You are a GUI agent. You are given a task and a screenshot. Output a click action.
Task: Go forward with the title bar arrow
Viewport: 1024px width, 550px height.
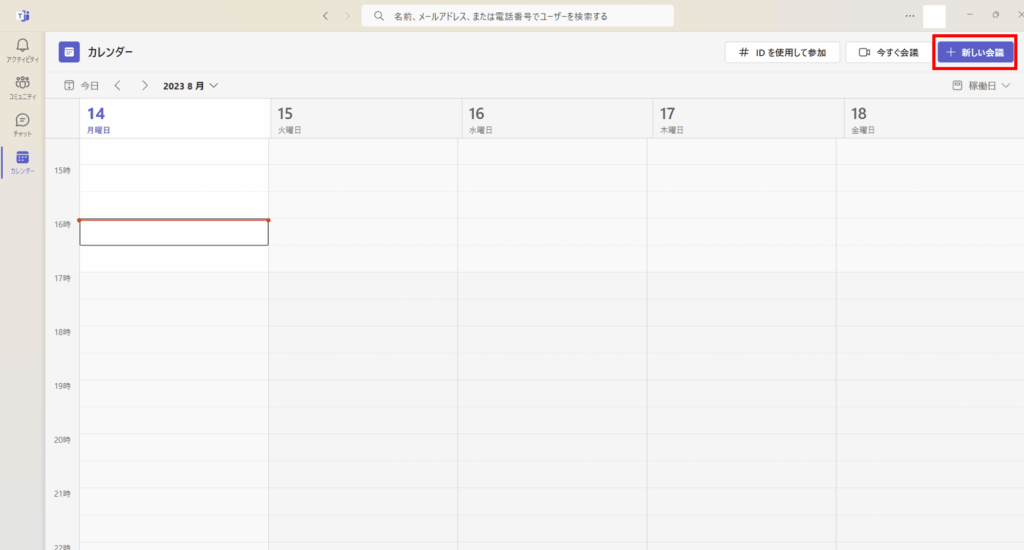coord(347,16)
